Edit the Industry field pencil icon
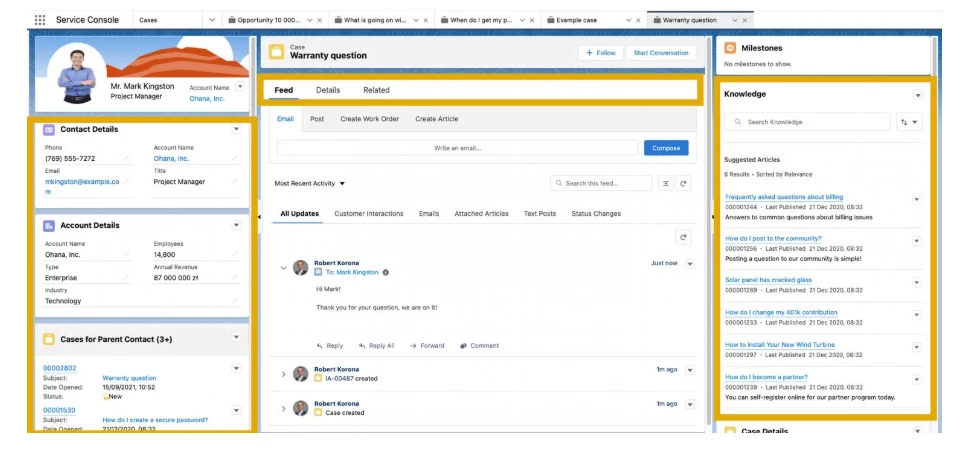This screenshot has height=465, width=978. click(x=235, y=300)
